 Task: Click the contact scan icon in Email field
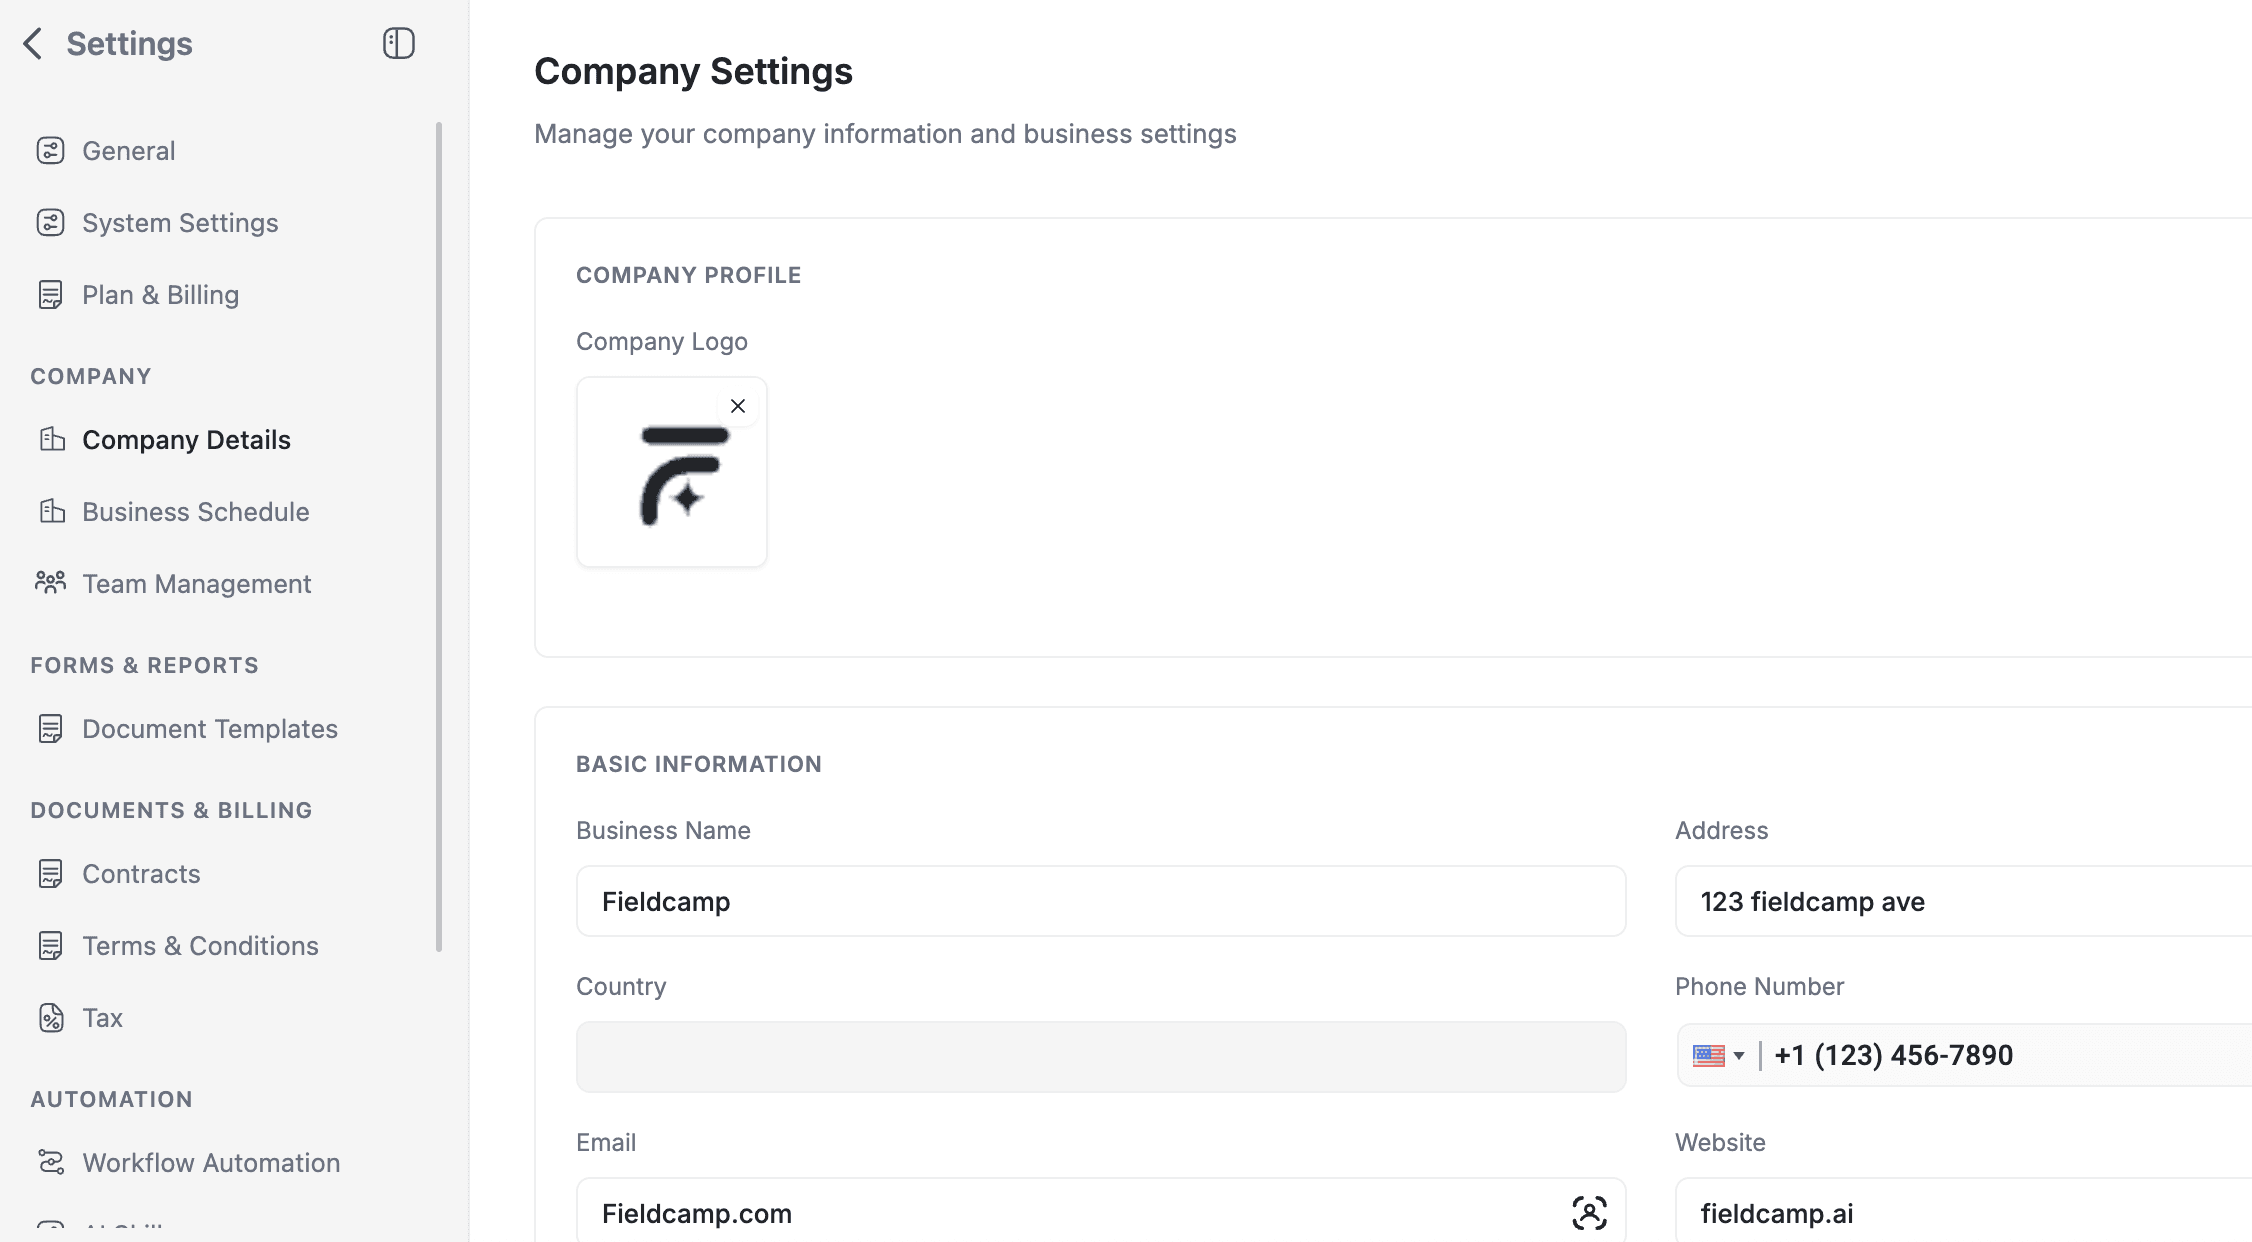point(1589,1211)
